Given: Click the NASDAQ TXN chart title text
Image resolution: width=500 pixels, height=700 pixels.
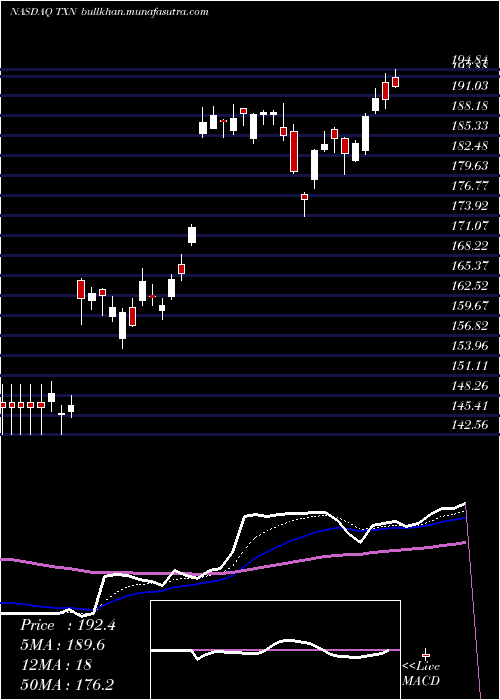Looking at the screenshot, I should (44, 11).
